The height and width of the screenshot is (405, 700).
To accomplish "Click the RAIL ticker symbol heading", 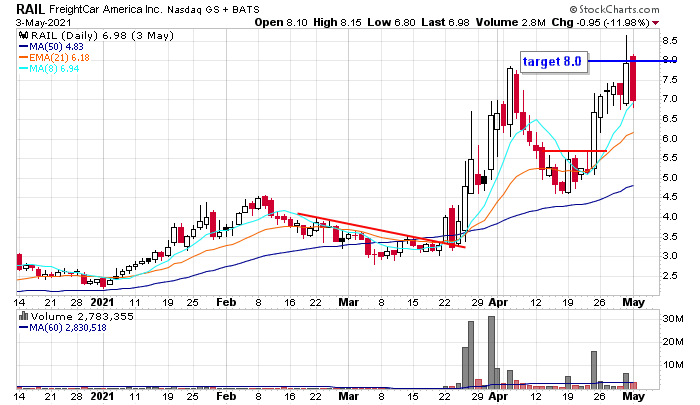I will click(31, 9).
